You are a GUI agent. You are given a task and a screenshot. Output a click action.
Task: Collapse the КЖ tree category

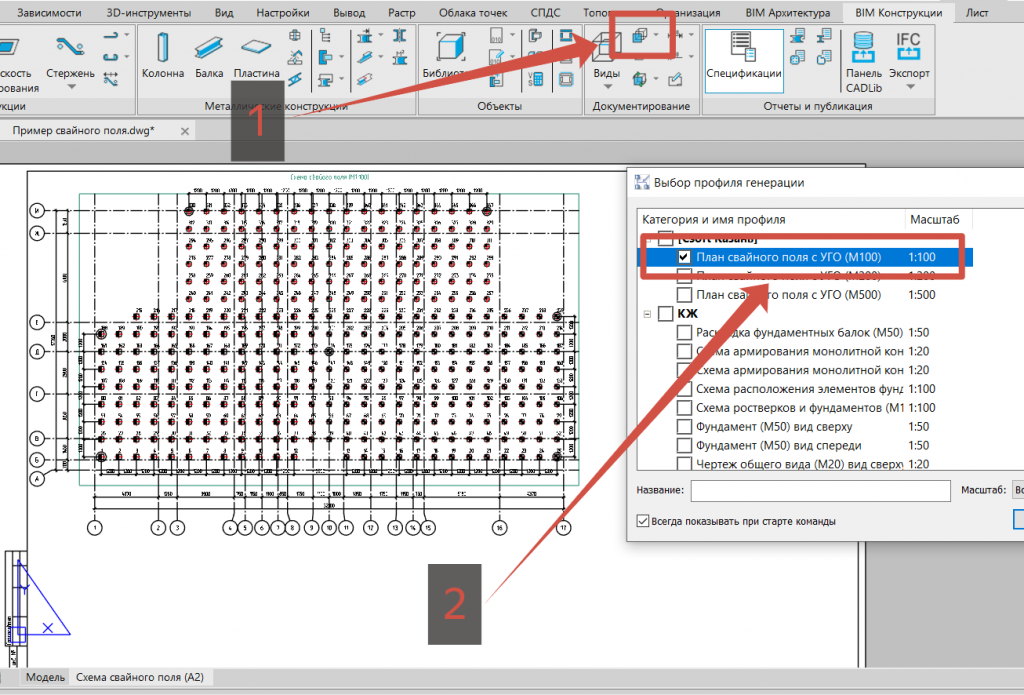point(647,314)
